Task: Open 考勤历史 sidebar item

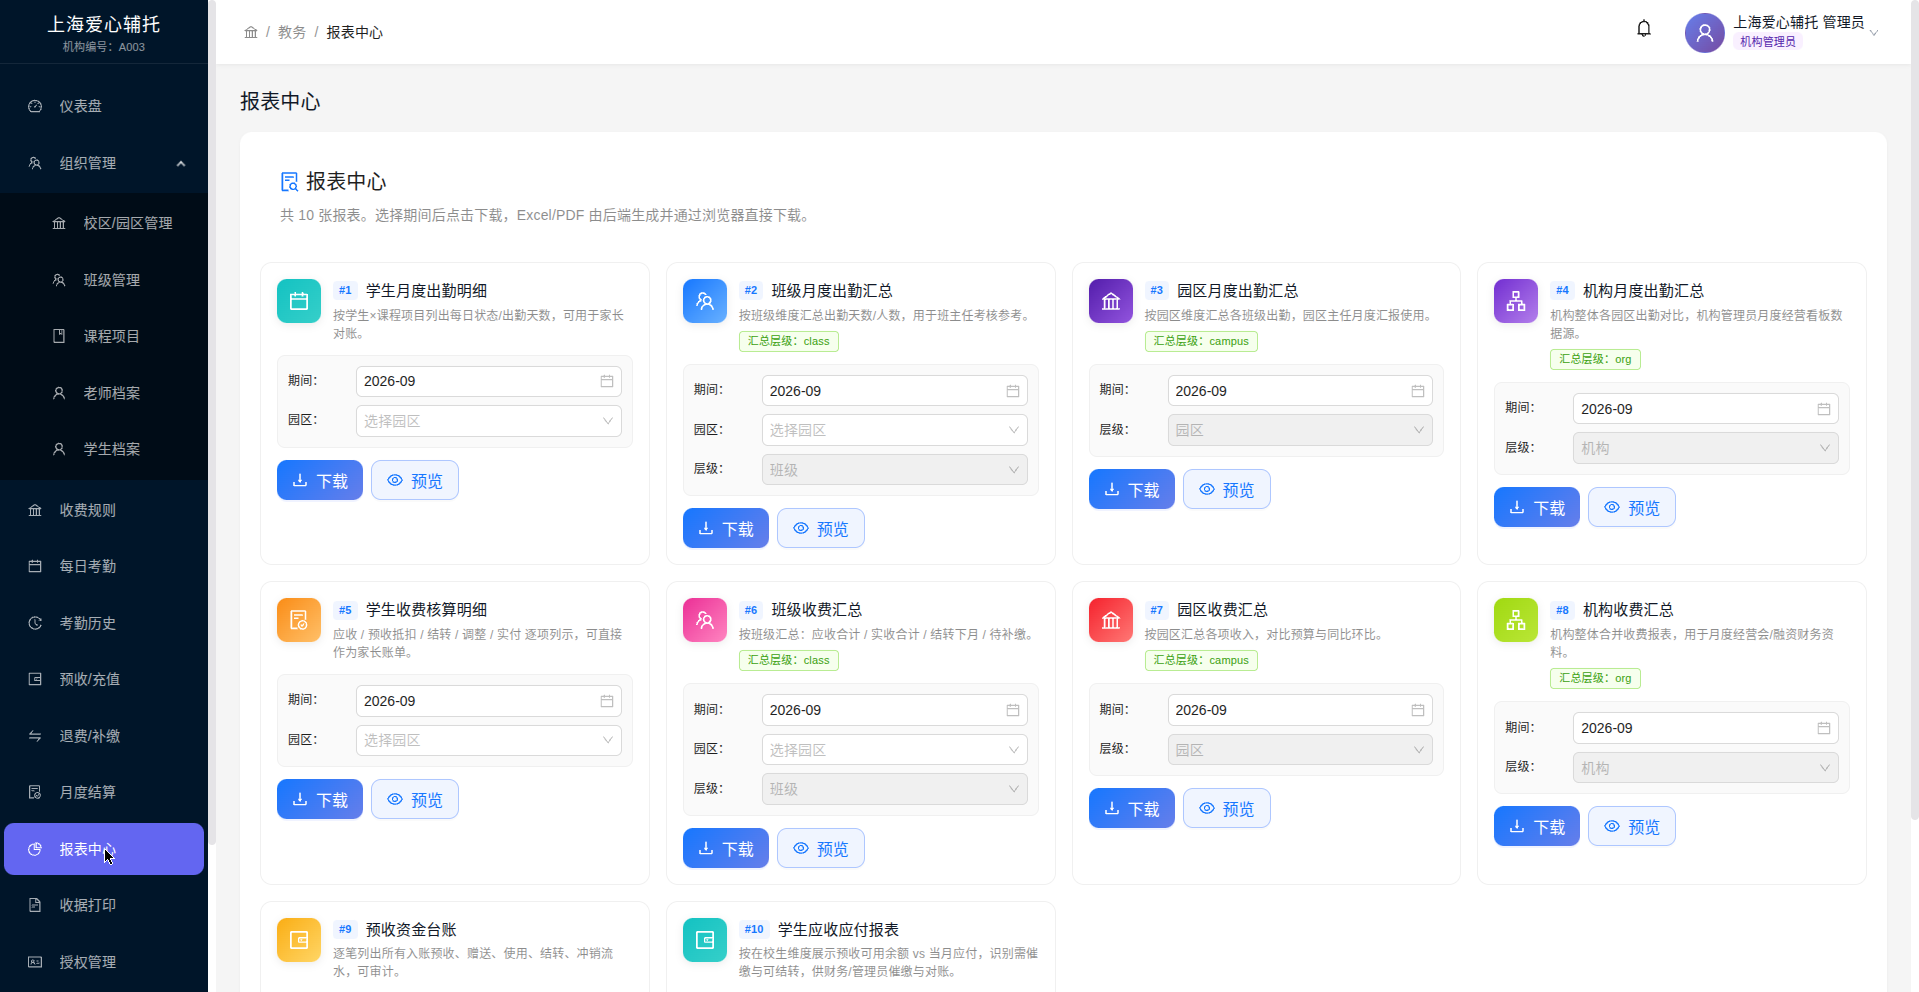Action: (104, 623)
